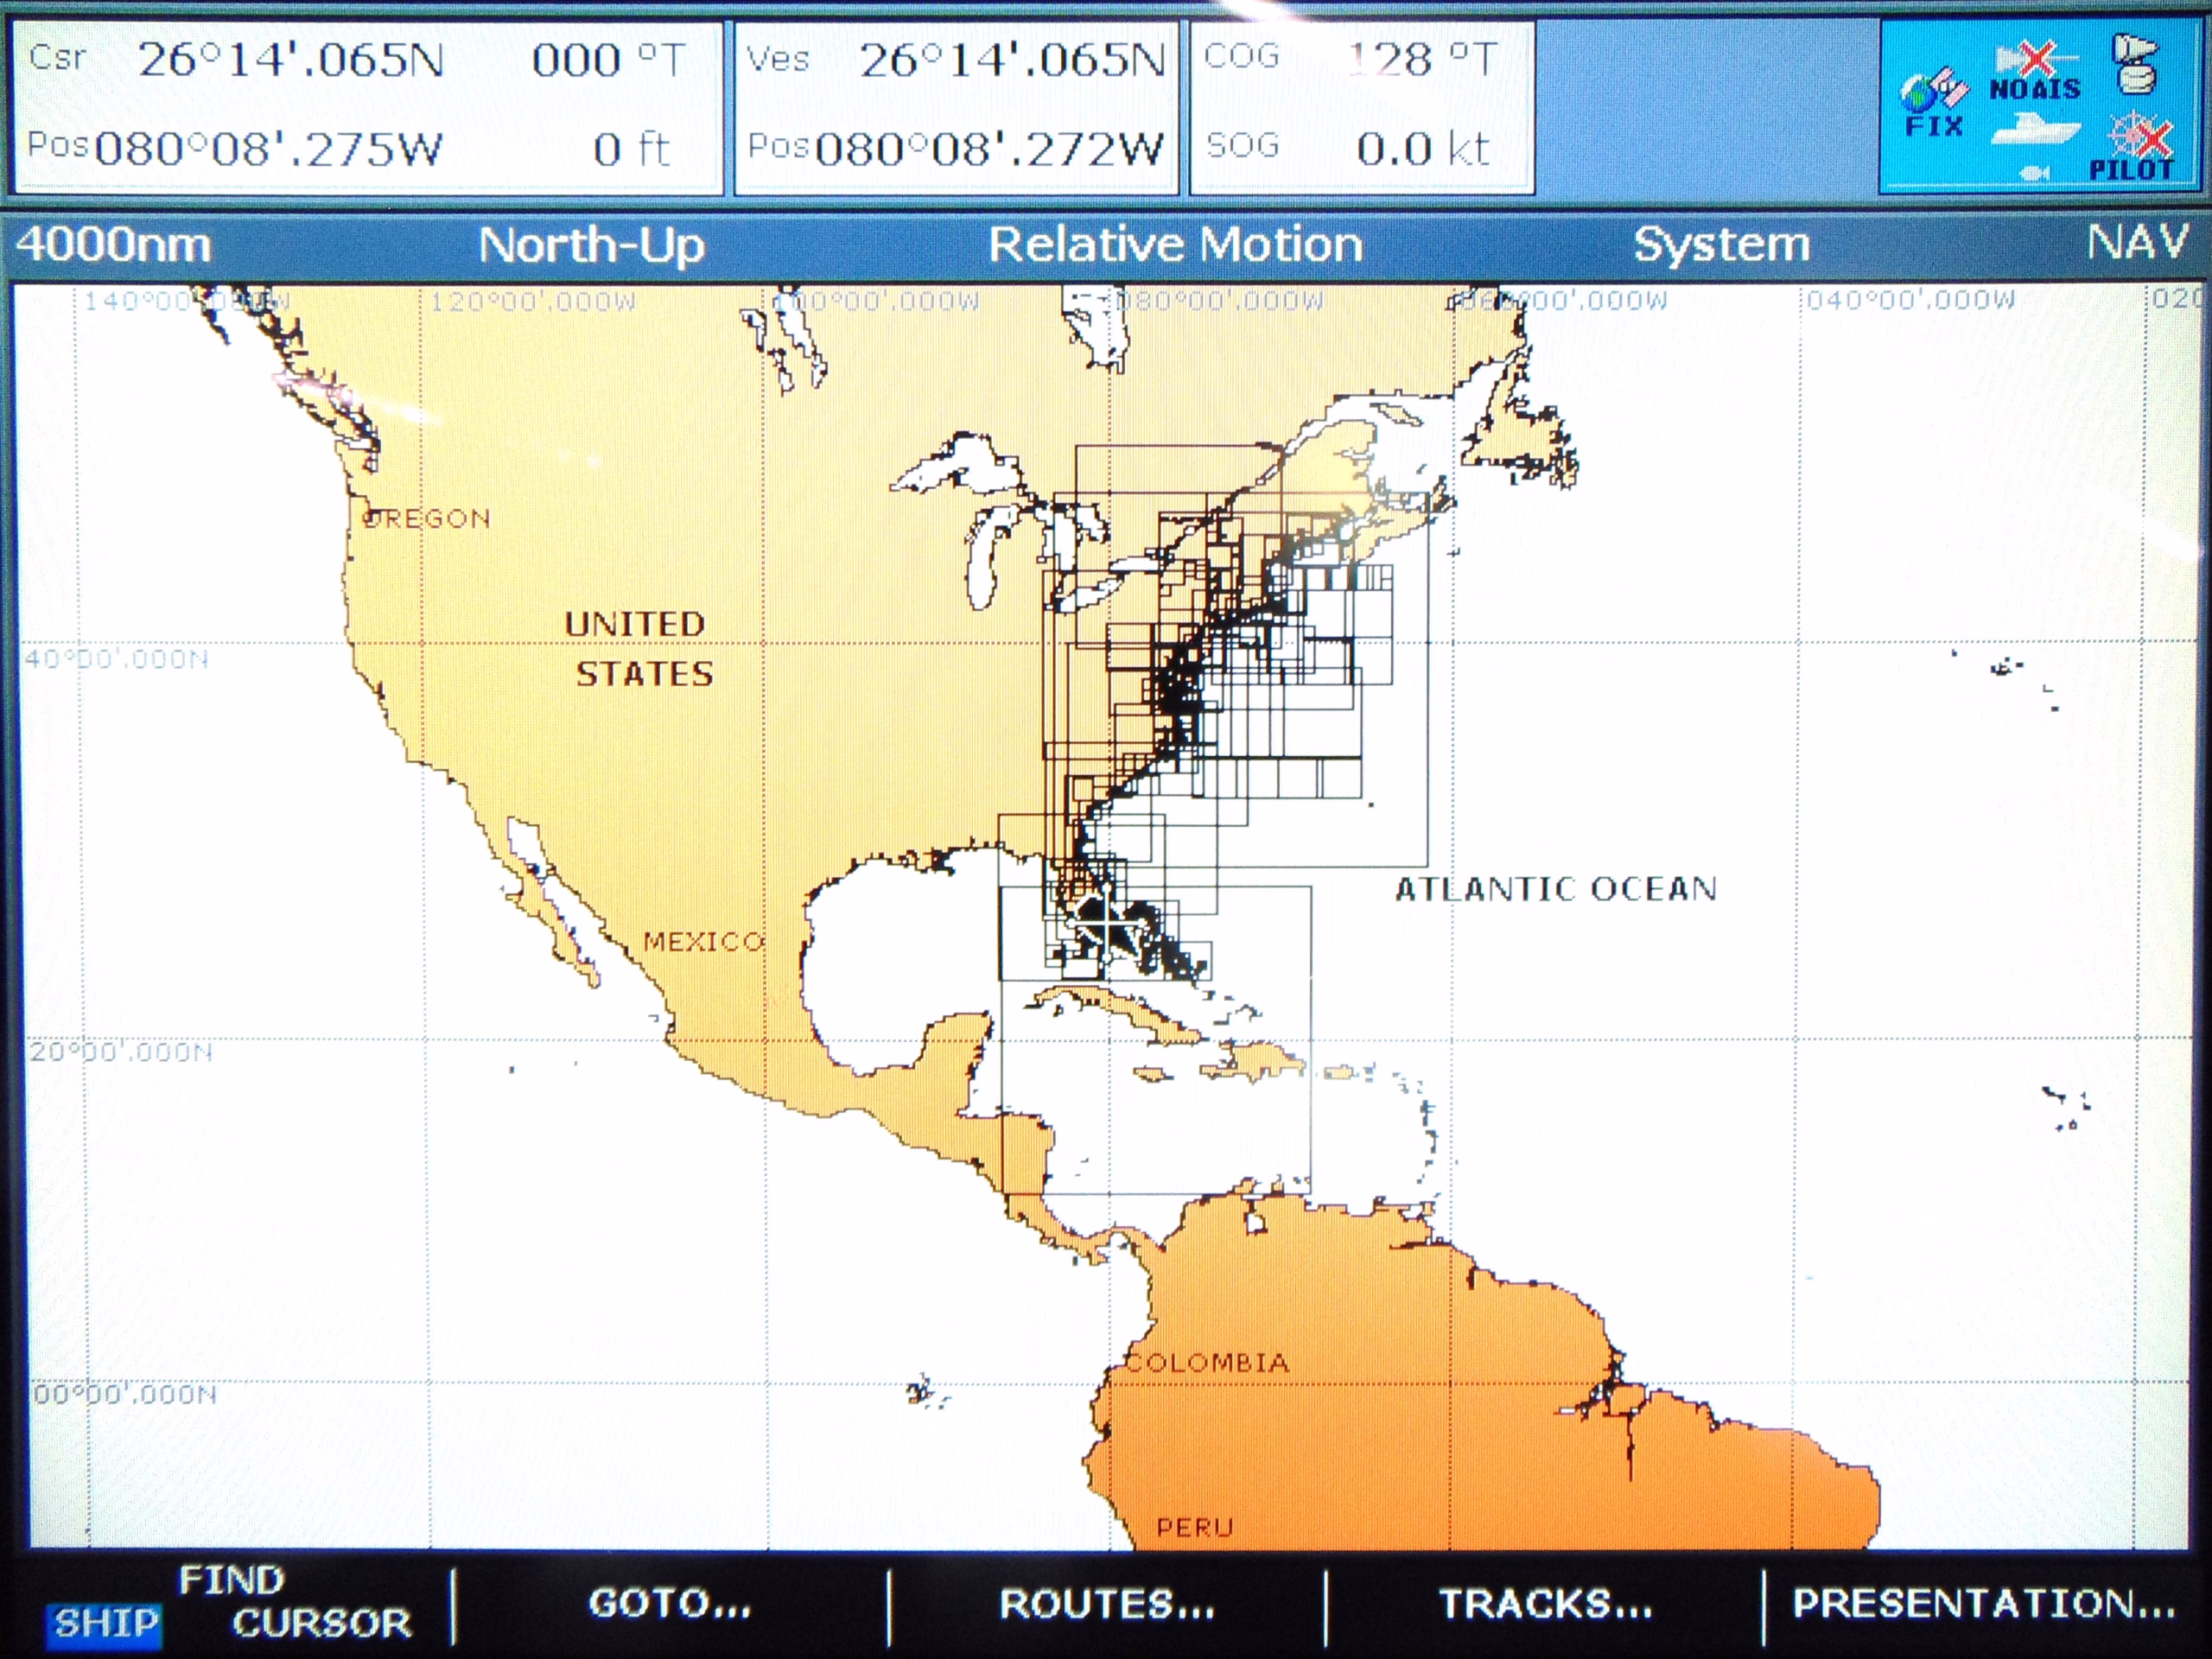Select CURSOR in the FIND softkey
Image resolution: width=2212 pixels, height=1659 pixels.
point(321,1622)
